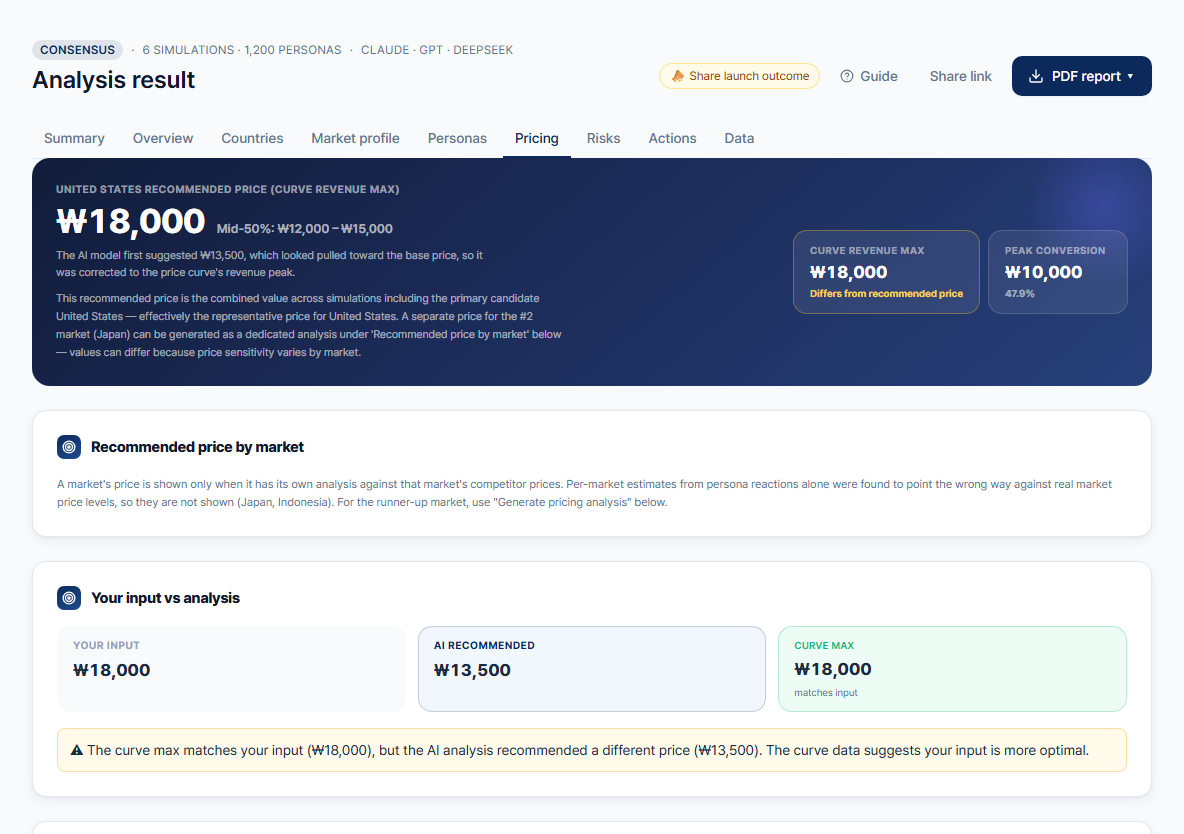The image size is (1184, 834).
Task: Click the paragraph starting "The AI model first suggested"
Action: (270, 264)
